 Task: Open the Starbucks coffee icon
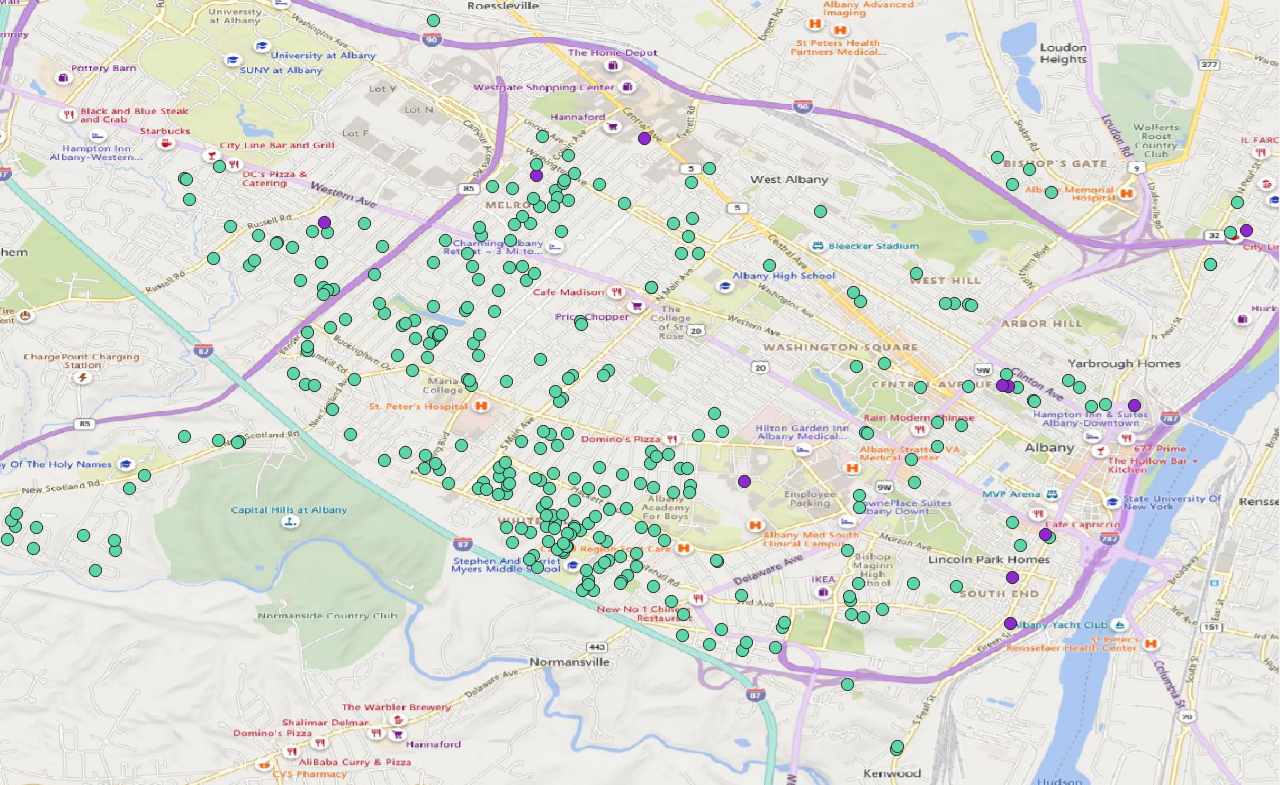click(165, 144)
